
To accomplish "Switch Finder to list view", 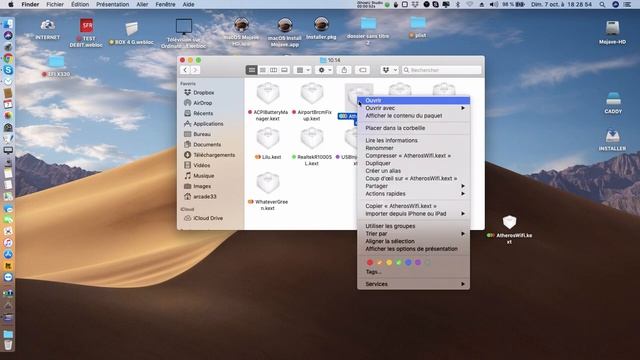I will [263, 70].
